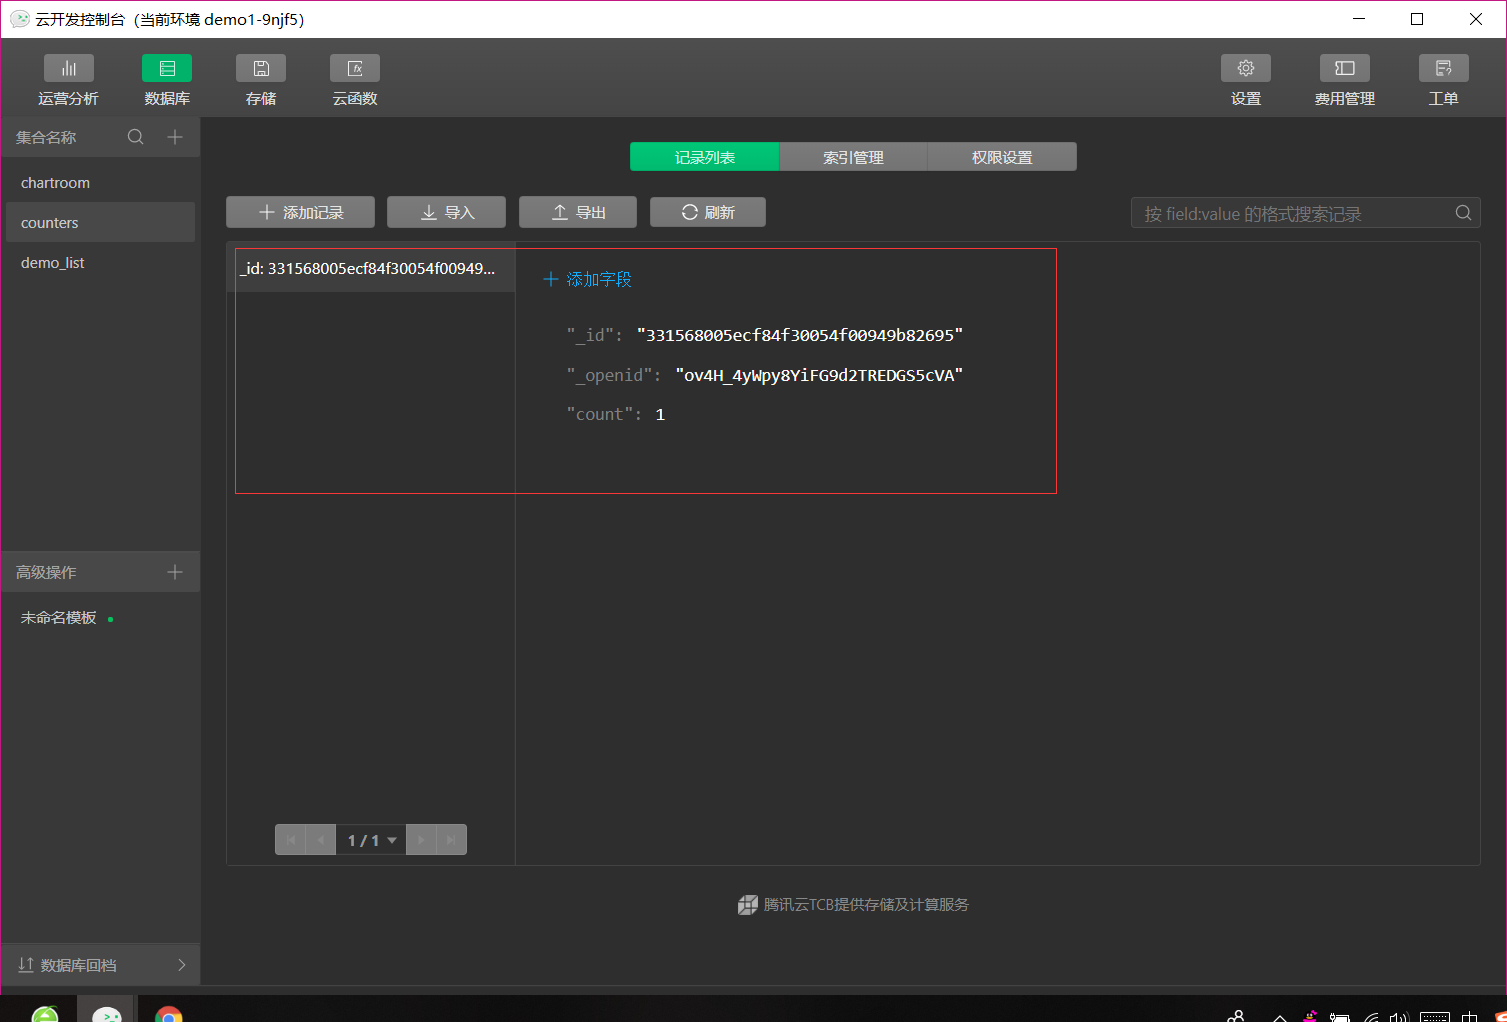The width and height of the screenshot is (1507, 1022).
Task: Switch to the 记录列表 tab
Action: 705,157
